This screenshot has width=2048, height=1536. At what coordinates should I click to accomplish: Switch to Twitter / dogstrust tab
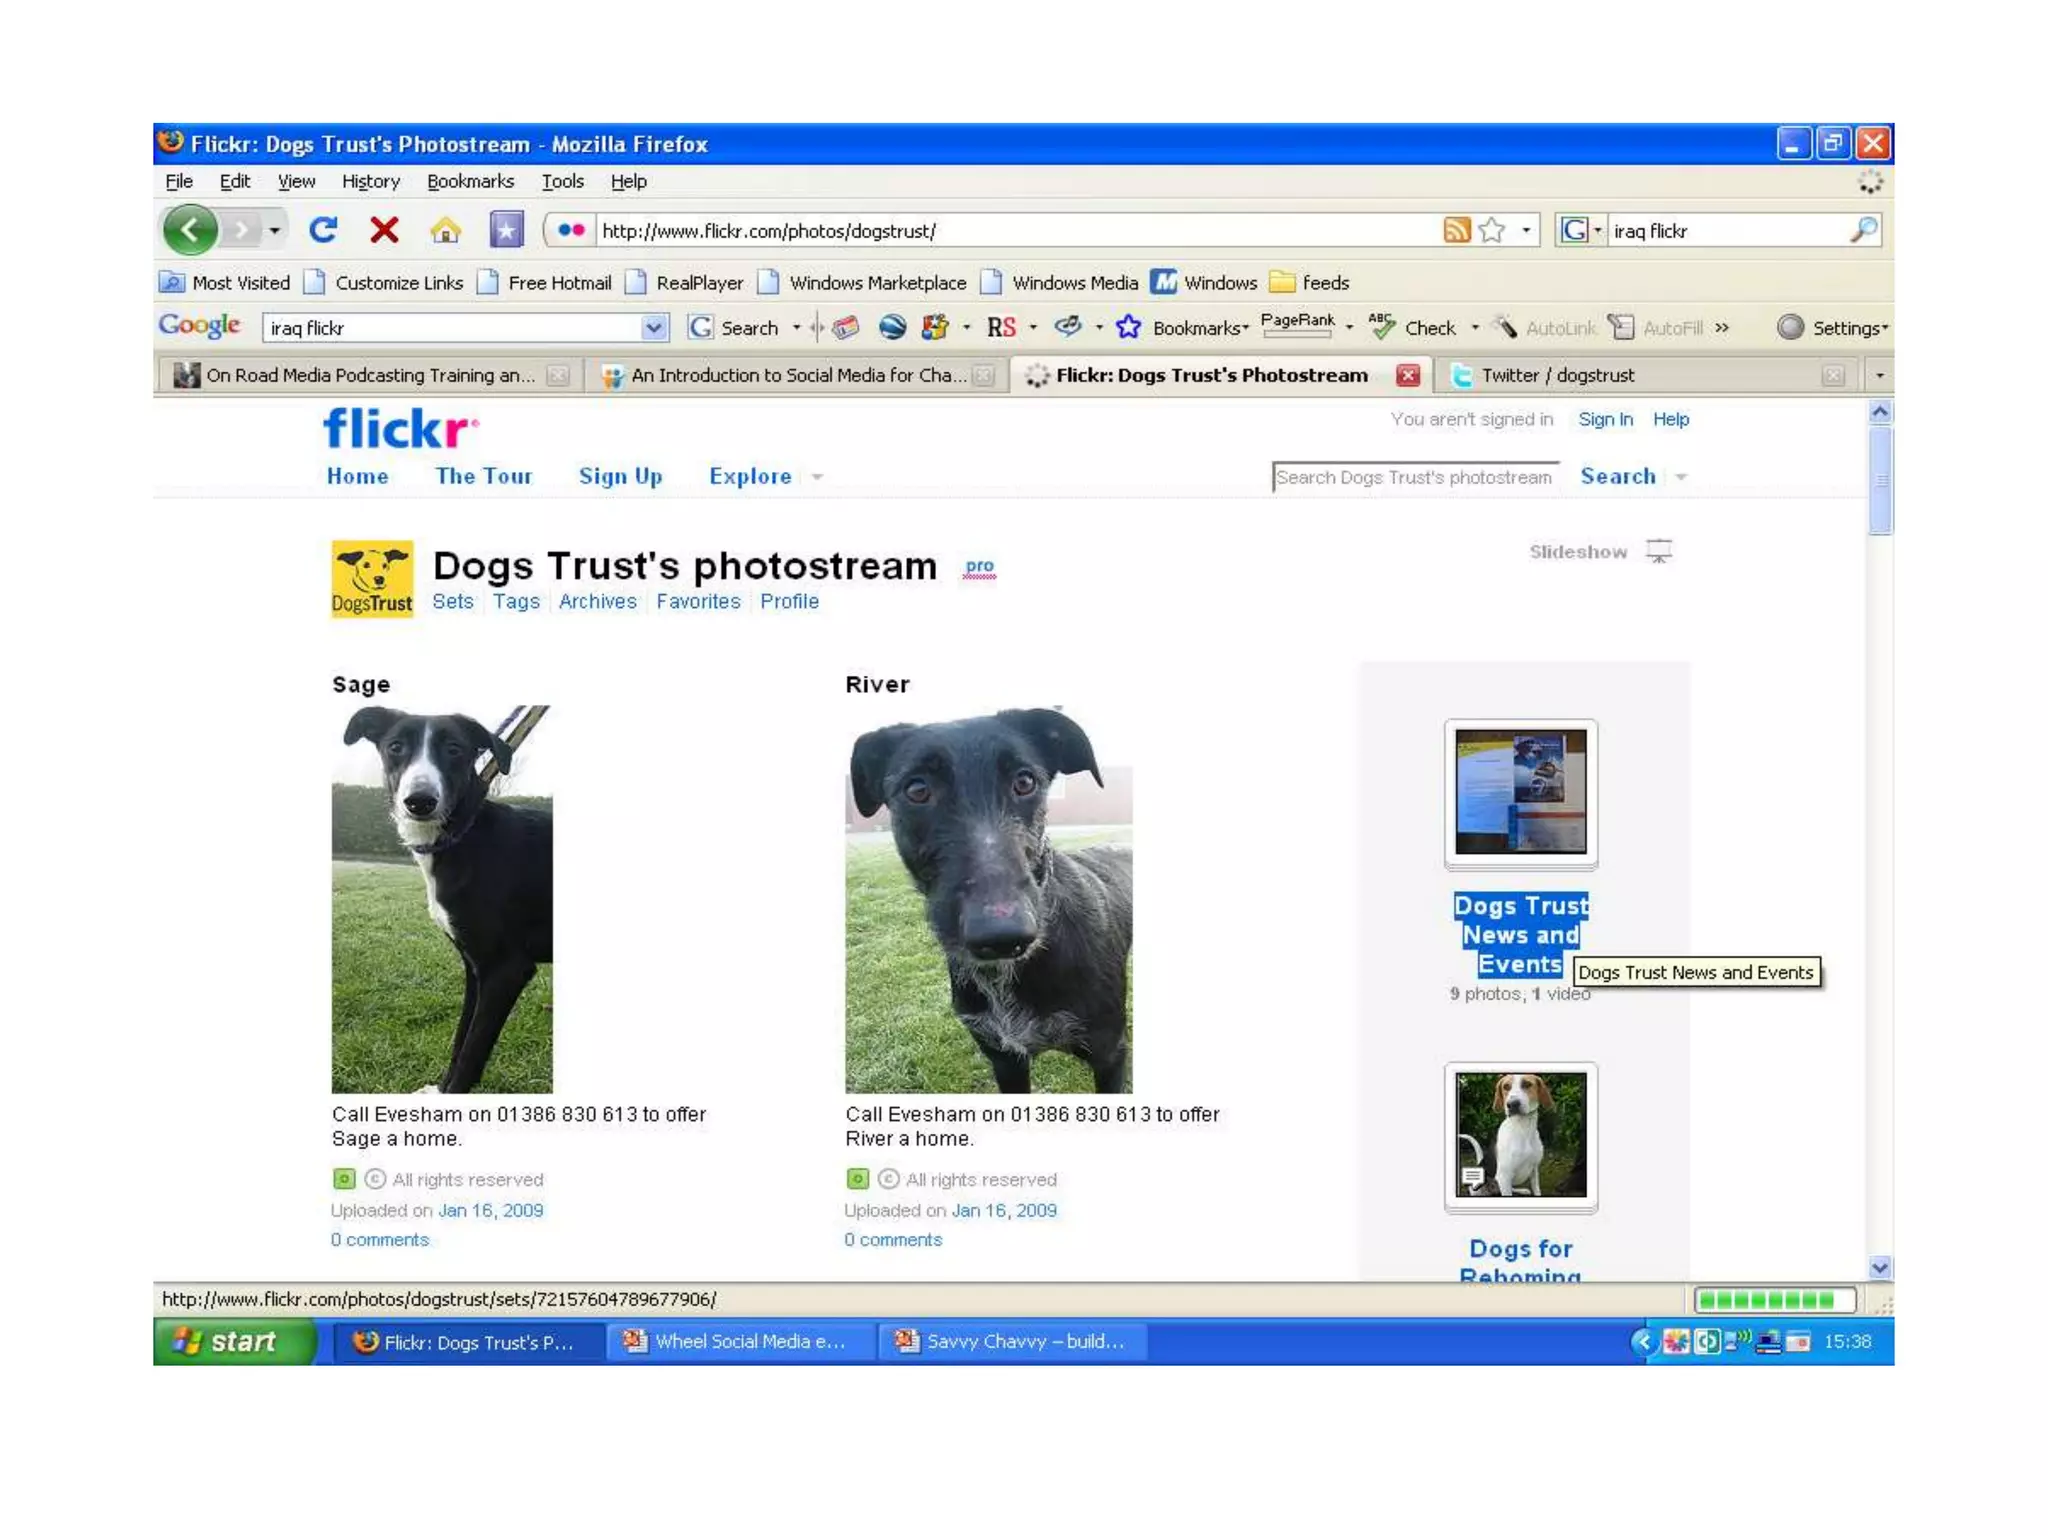tap(1557, 375)
